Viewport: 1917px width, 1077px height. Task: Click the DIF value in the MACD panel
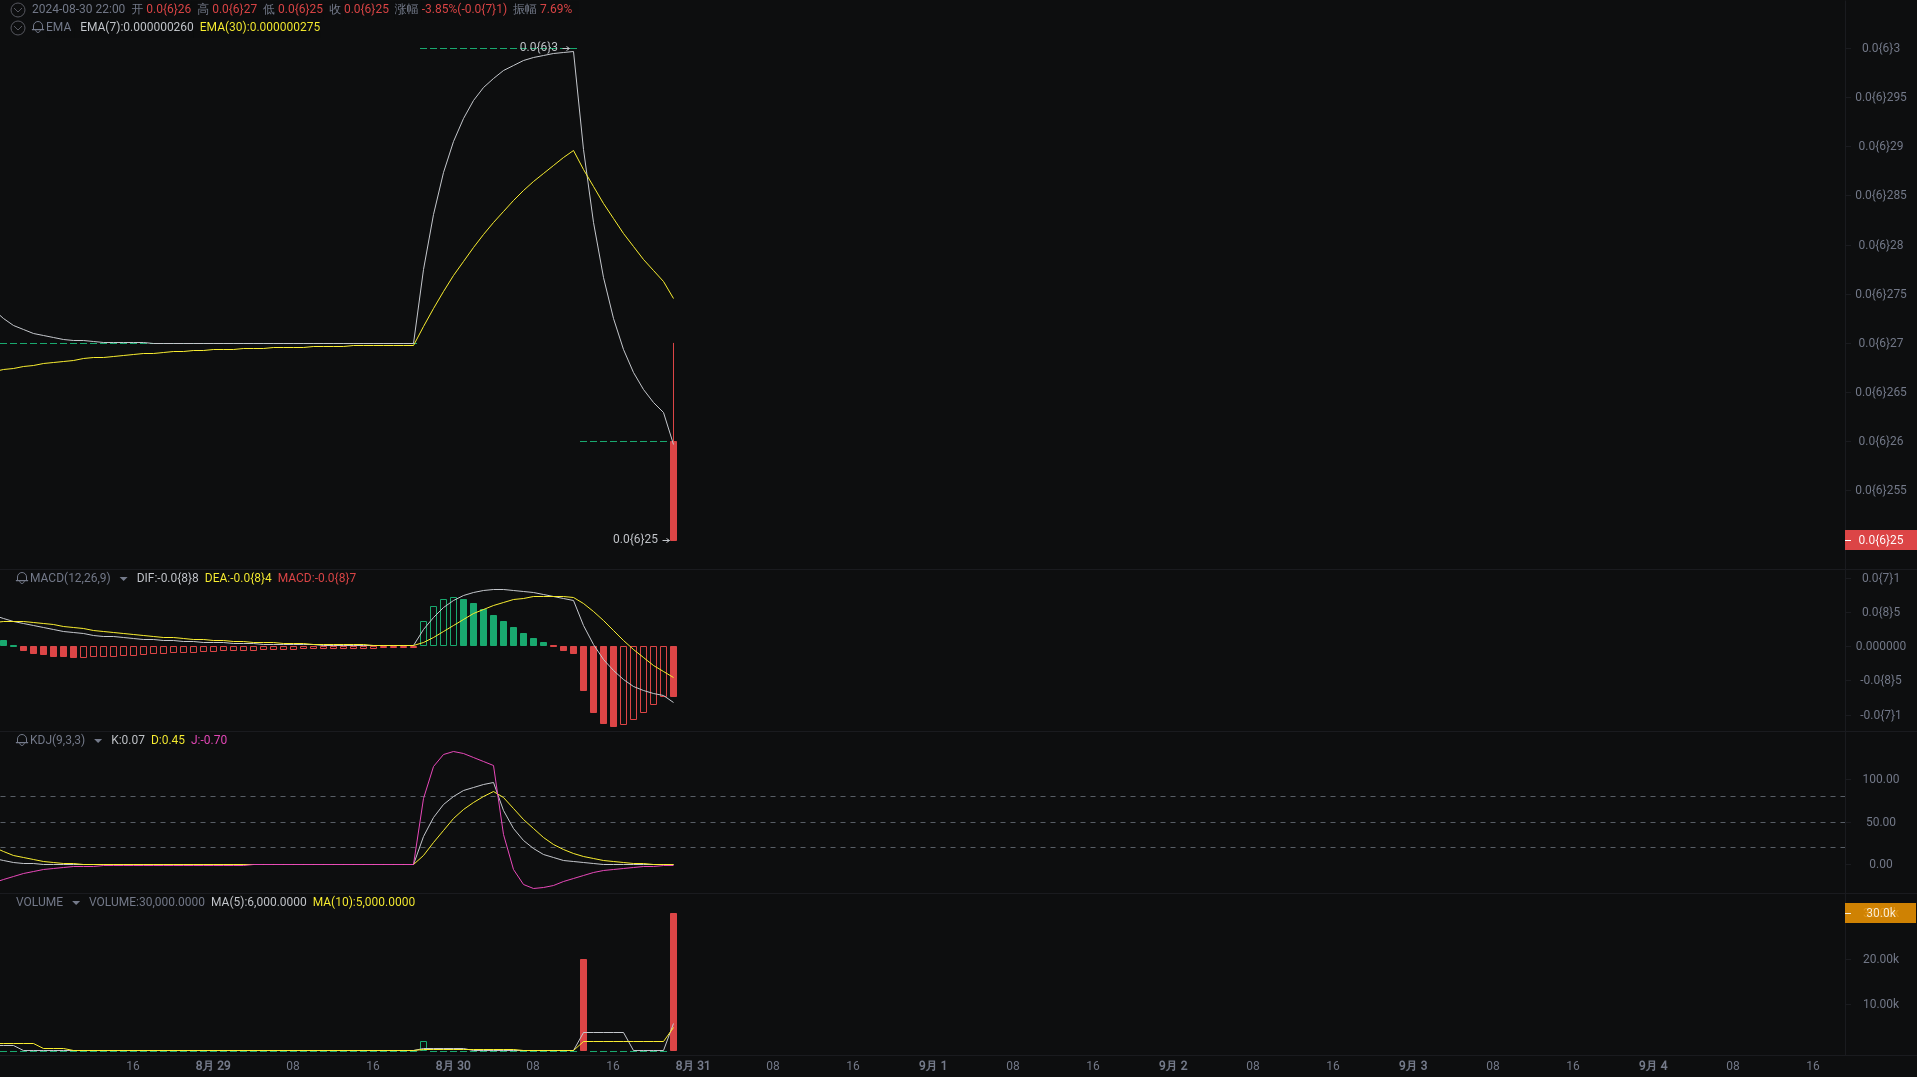click(166, 578)
